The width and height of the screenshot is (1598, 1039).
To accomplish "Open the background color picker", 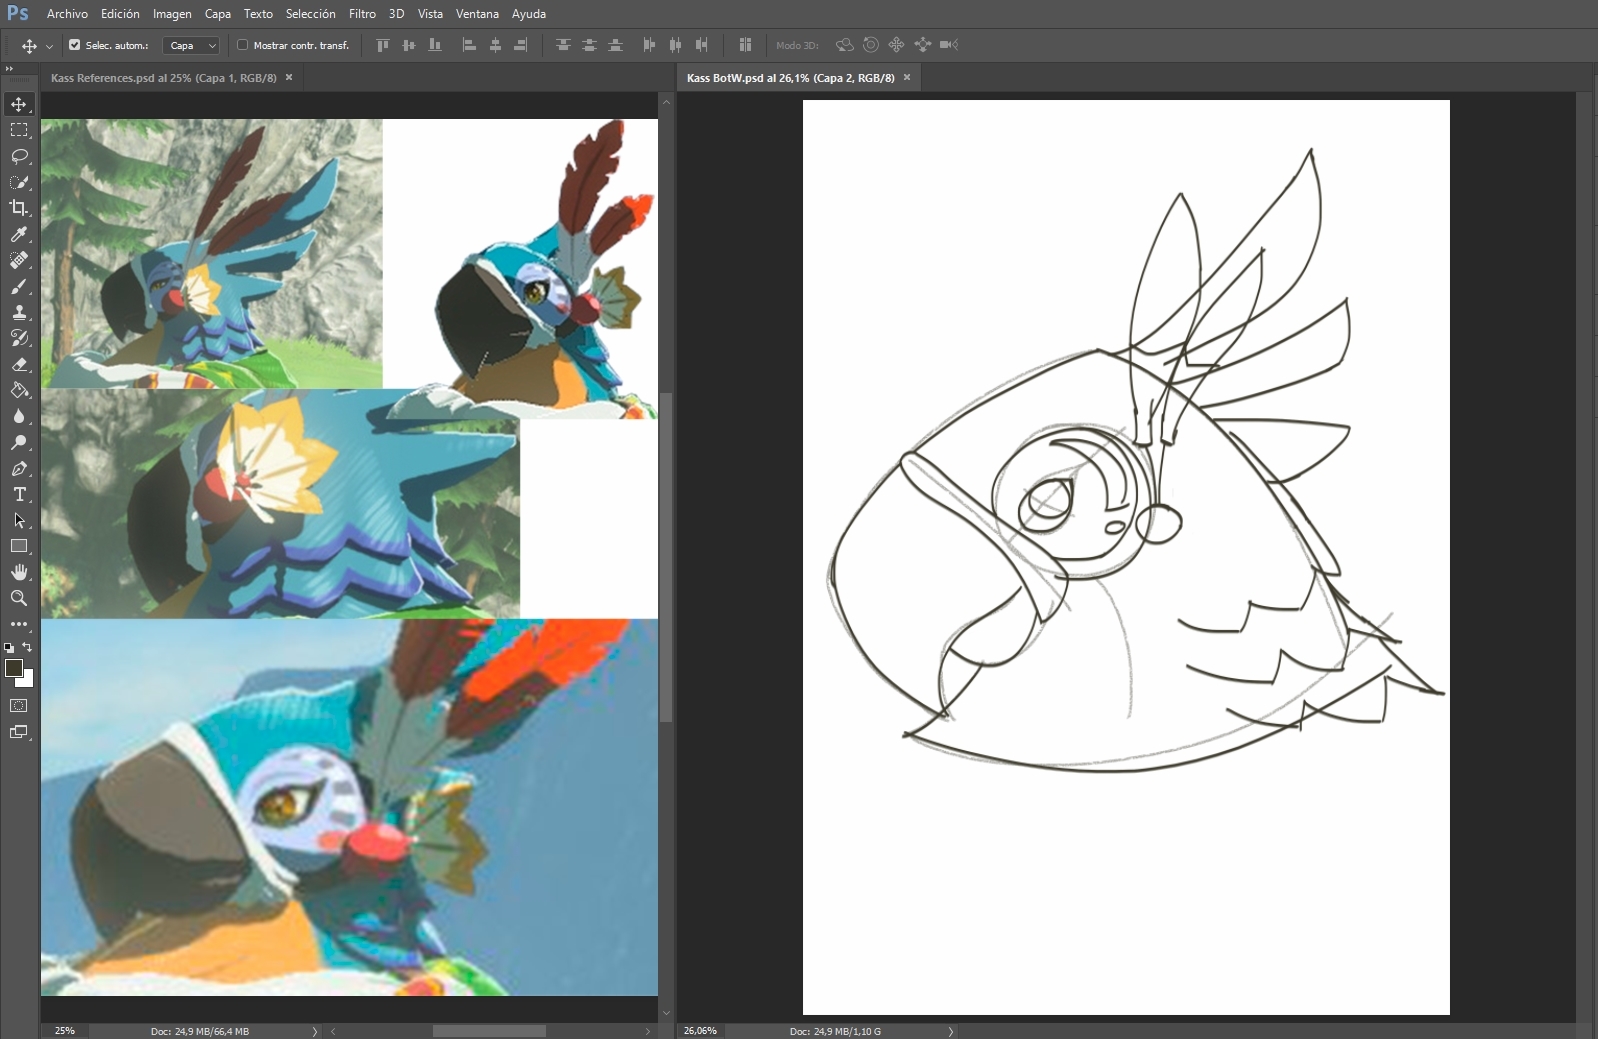I will (28, 681).
